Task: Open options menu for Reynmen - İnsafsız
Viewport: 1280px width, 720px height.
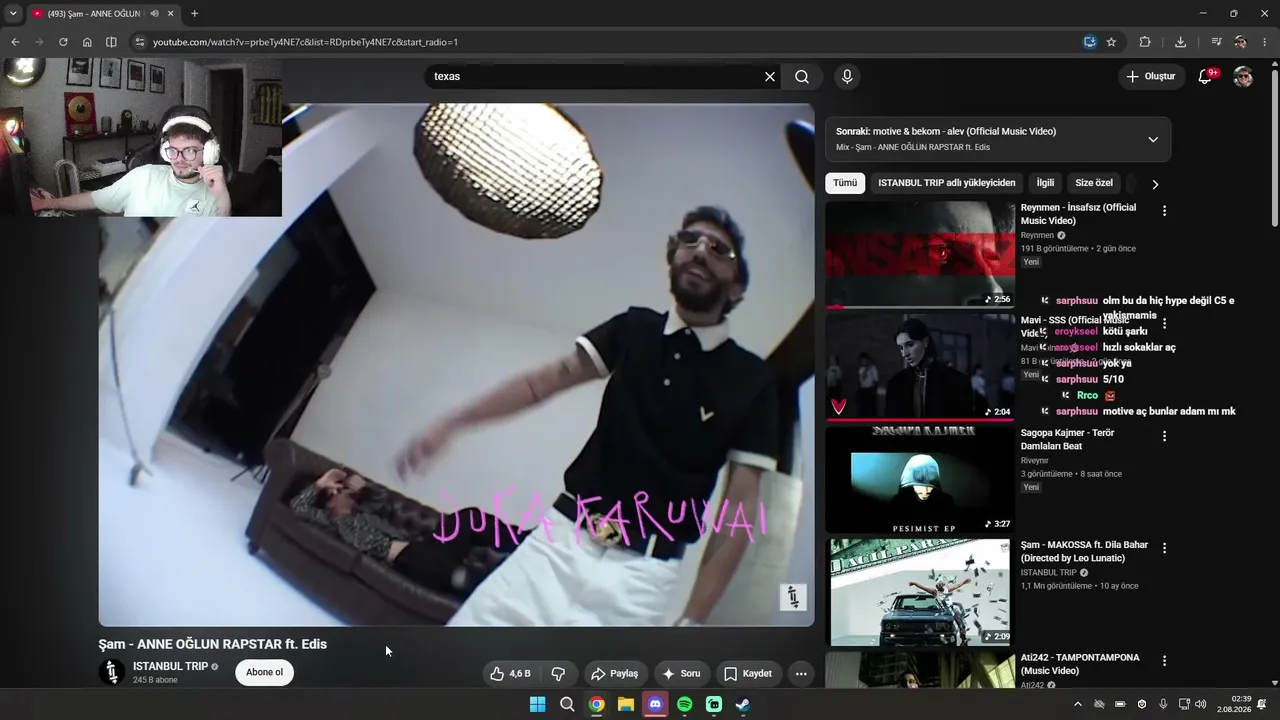Action: click(1164, 211)
